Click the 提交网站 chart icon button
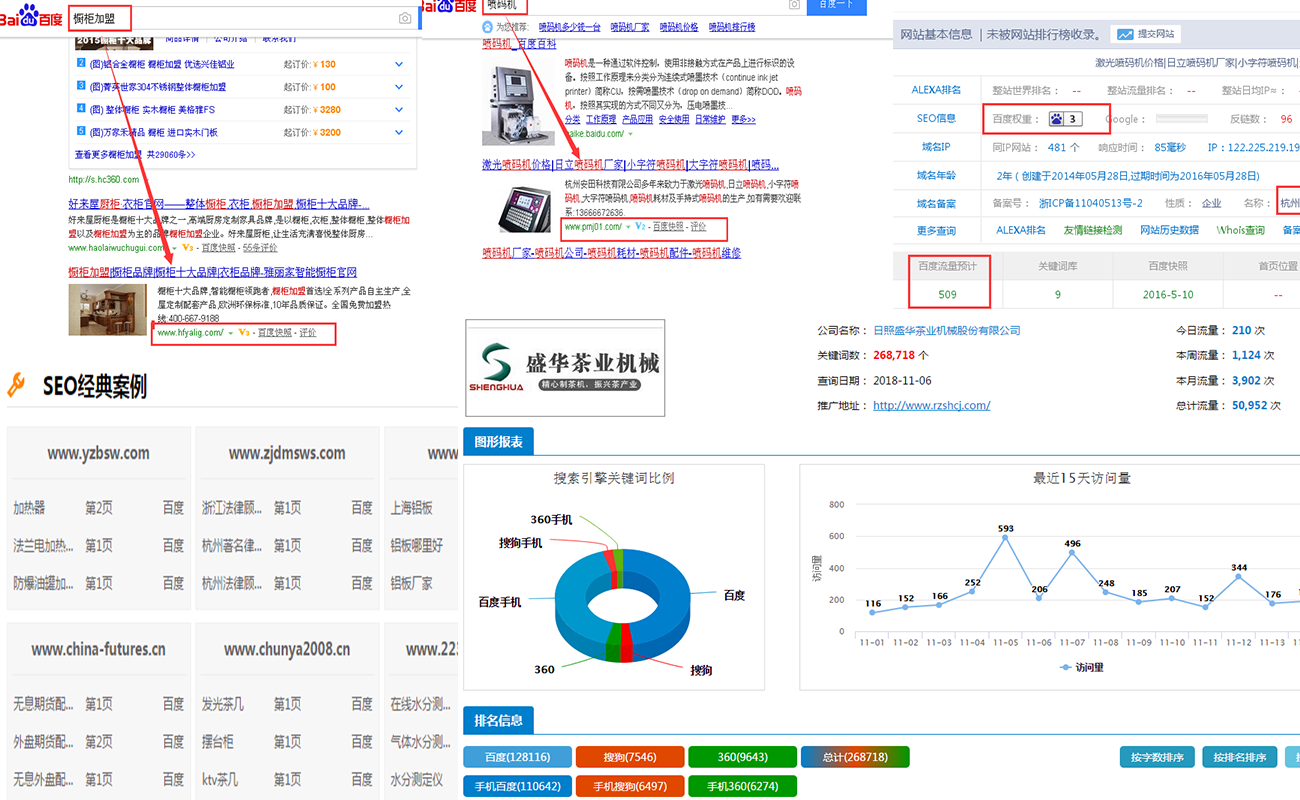 pos(1146,34)
